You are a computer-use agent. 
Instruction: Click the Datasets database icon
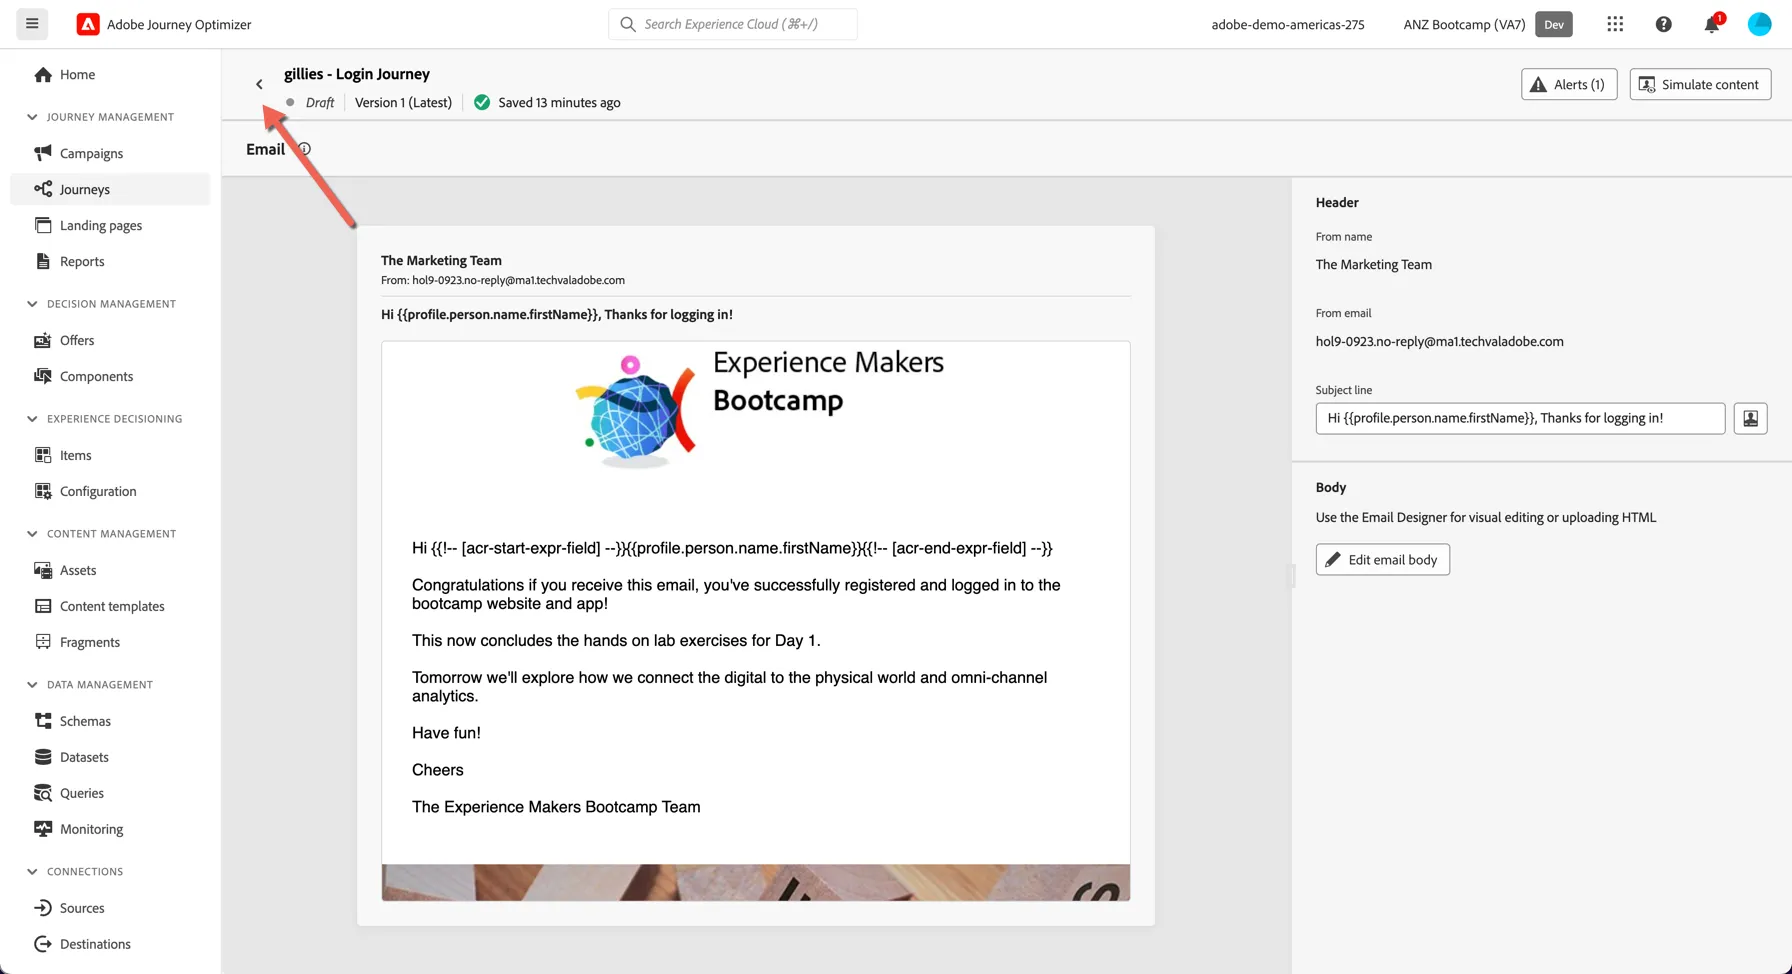tap(43, 757)
